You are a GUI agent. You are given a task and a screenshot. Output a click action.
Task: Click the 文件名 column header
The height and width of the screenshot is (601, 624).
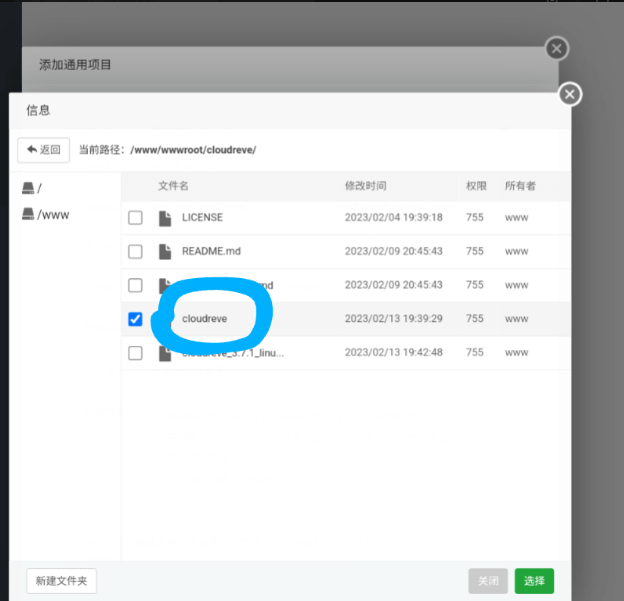173,186
